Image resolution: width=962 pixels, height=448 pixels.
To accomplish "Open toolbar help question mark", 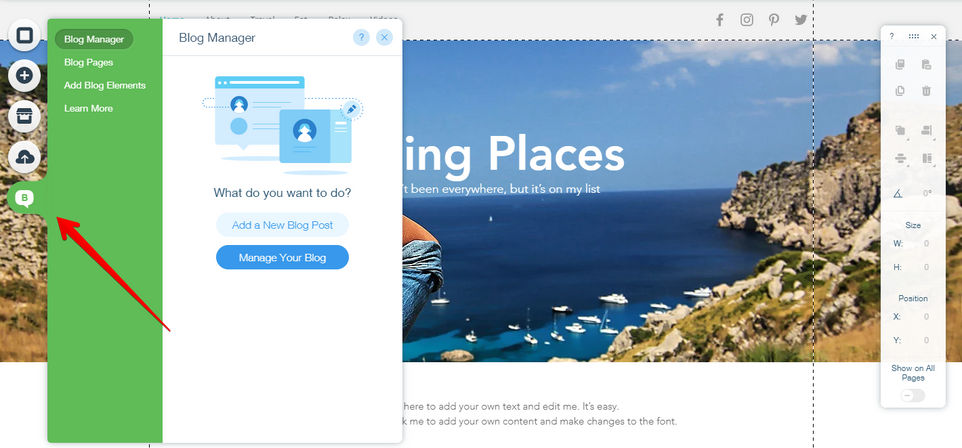I will [x=891, y=37].
